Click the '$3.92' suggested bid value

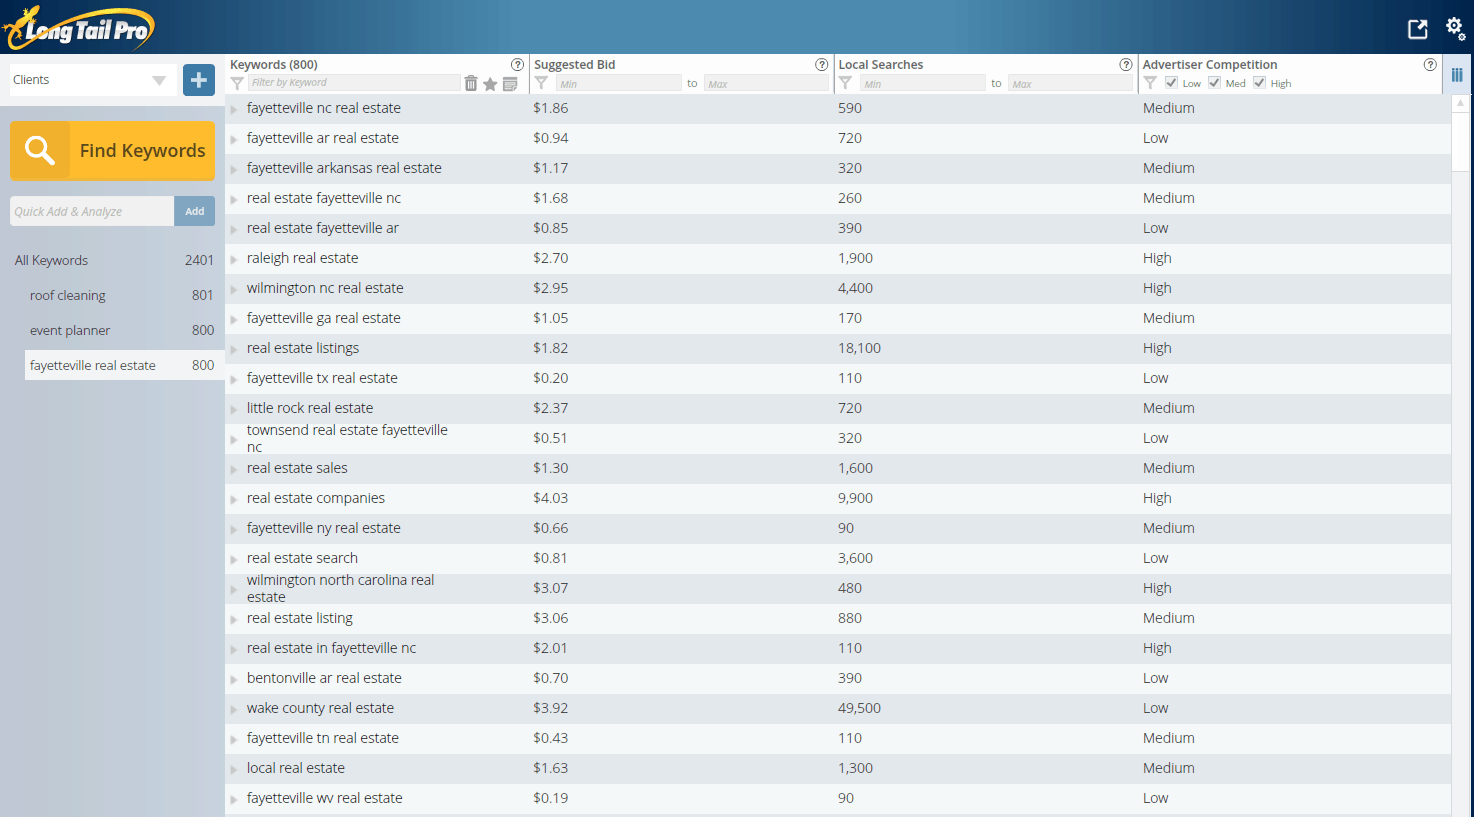coord(550,708)
